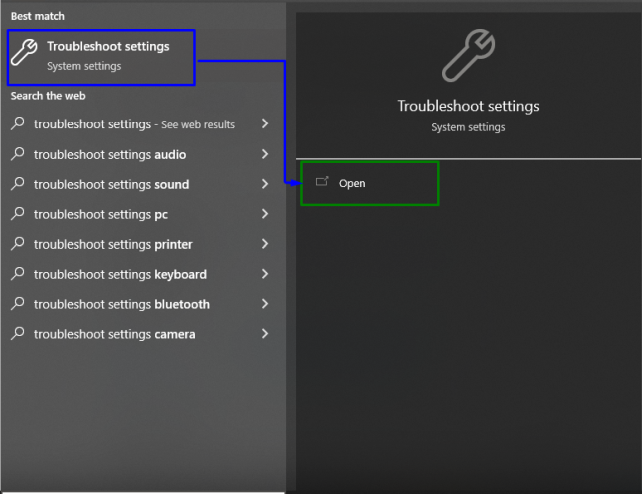Expand arrow for 'troubleshoot settings audio'
This screenshot has height=494, width=642.
pyautogui.click(x=264, y=154)
